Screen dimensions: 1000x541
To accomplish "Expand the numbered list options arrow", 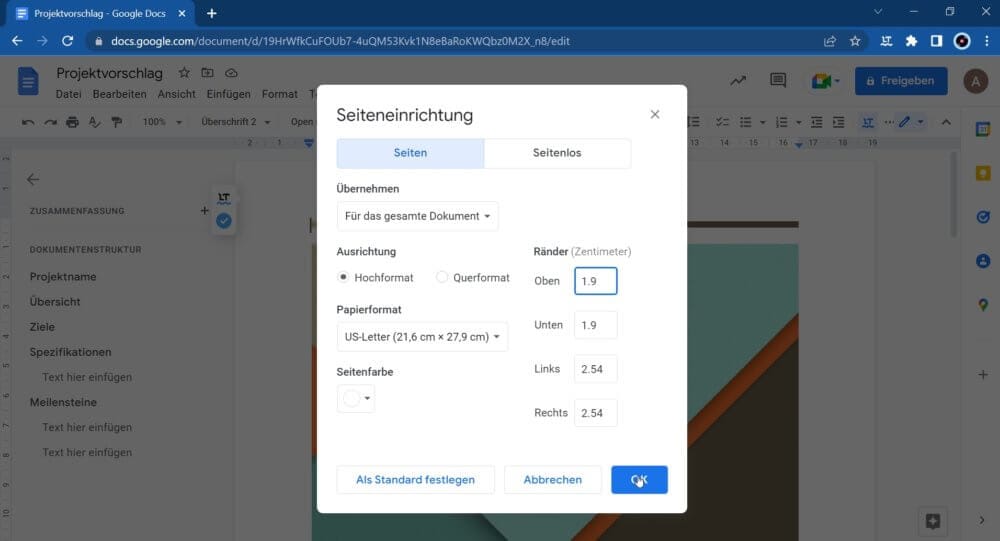I will [798, 122].
